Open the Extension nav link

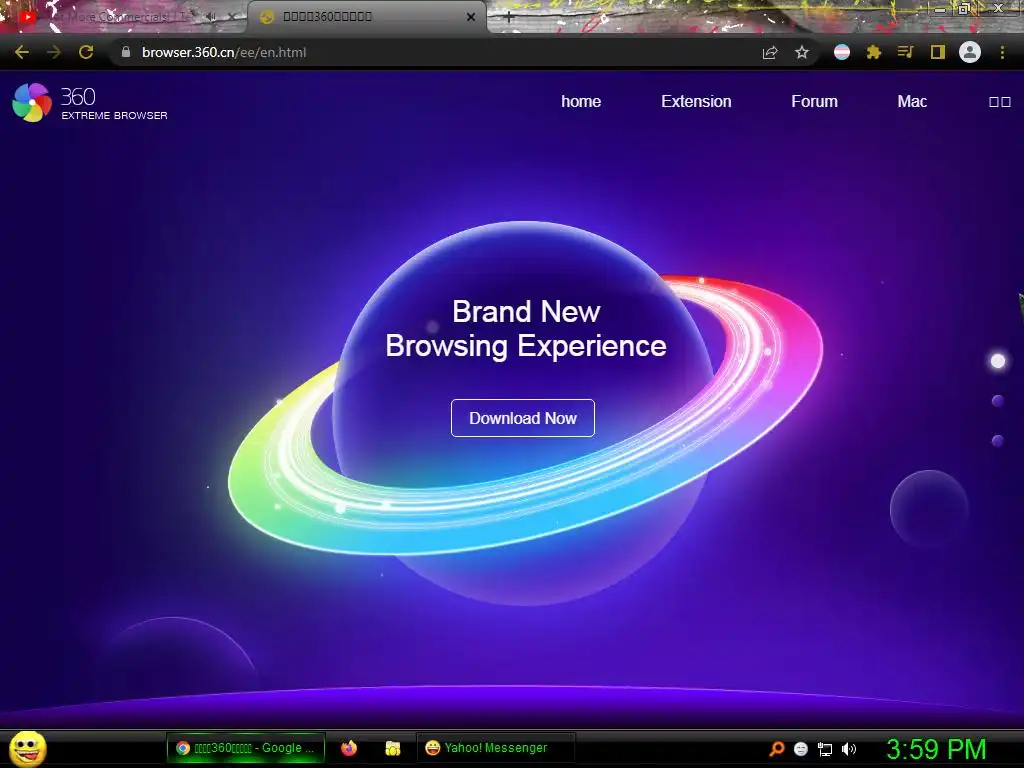pos(696,101)
